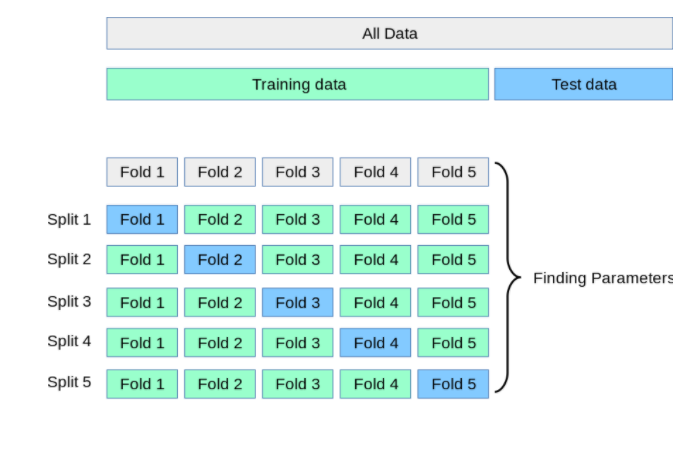Image resolution: width=698 pixels, height=463 pixels.
Task: Select the Split 3 row label
Action: point(69,301)
